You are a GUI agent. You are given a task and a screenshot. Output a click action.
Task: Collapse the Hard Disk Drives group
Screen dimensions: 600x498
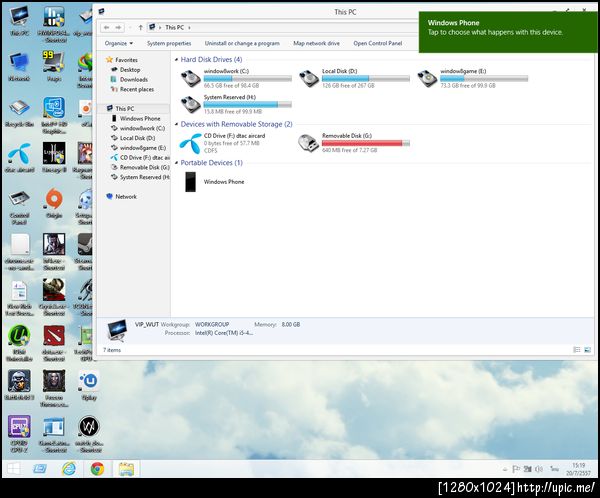click(x=176, y=59)
